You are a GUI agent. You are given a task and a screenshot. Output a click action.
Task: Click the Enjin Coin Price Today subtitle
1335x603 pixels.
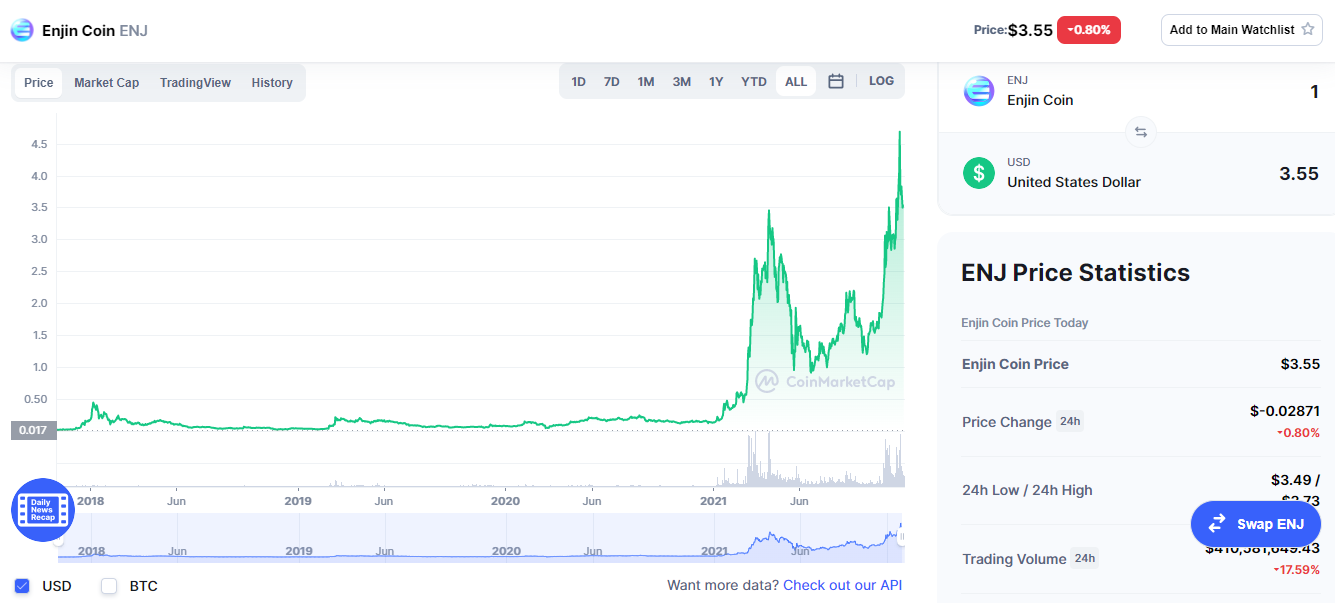click(1025, 323)
